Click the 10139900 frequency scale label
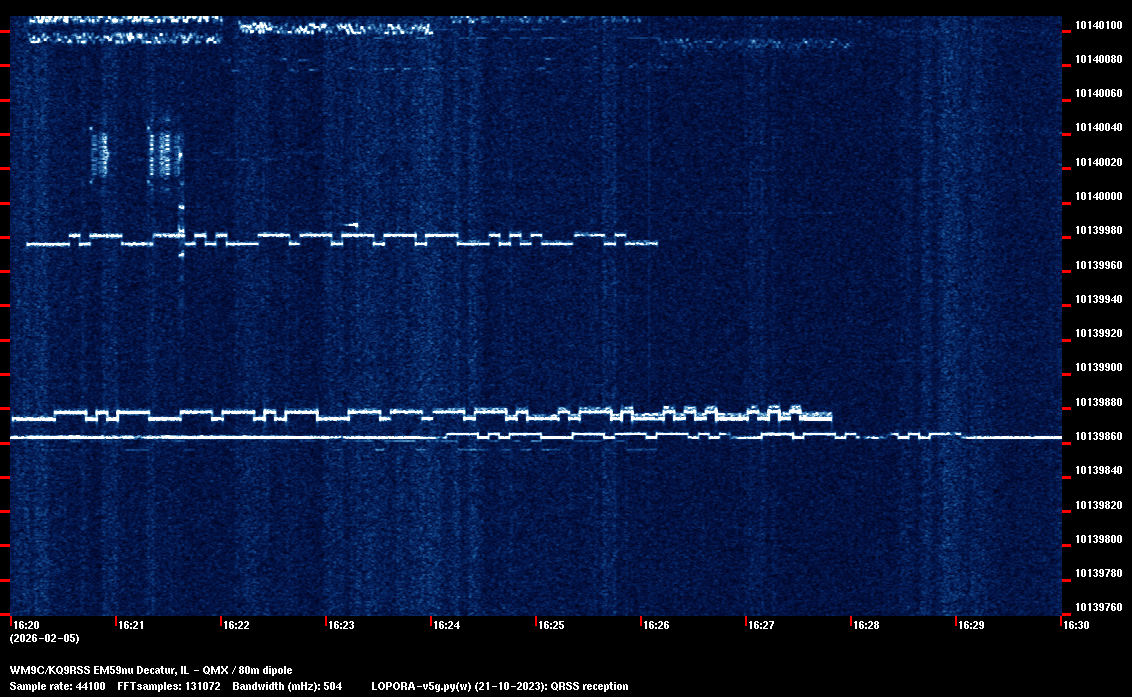The image size is (1132, 697). [x=1098, y=368]
